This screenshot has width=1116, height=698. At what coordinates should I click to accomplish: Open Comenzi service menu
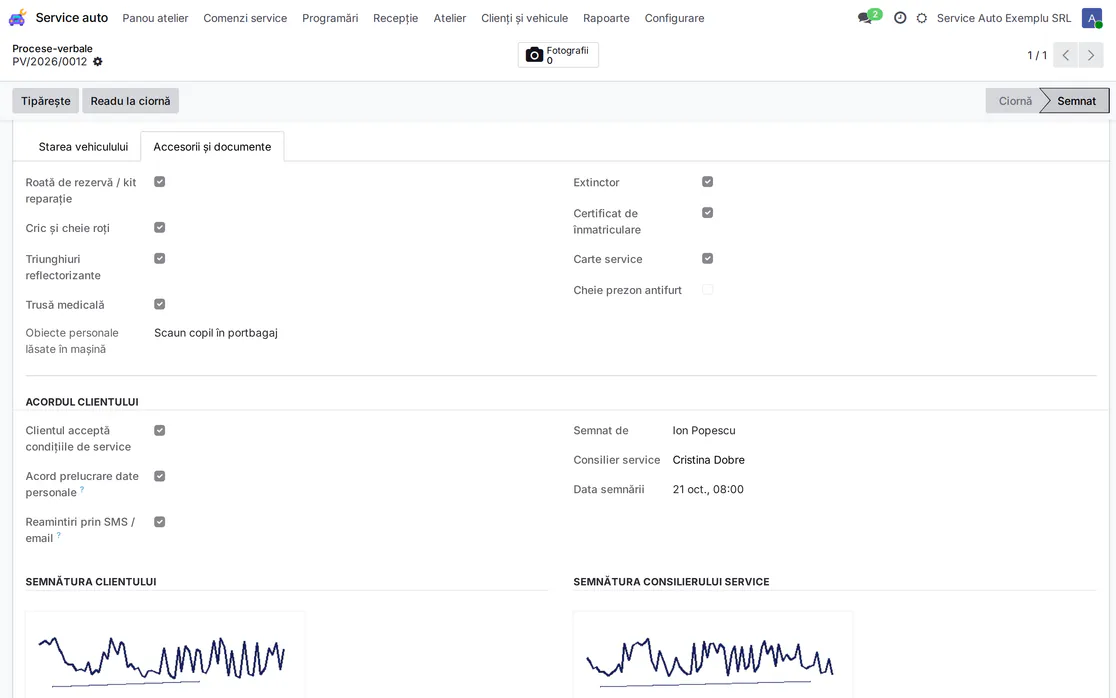(245, 18)
